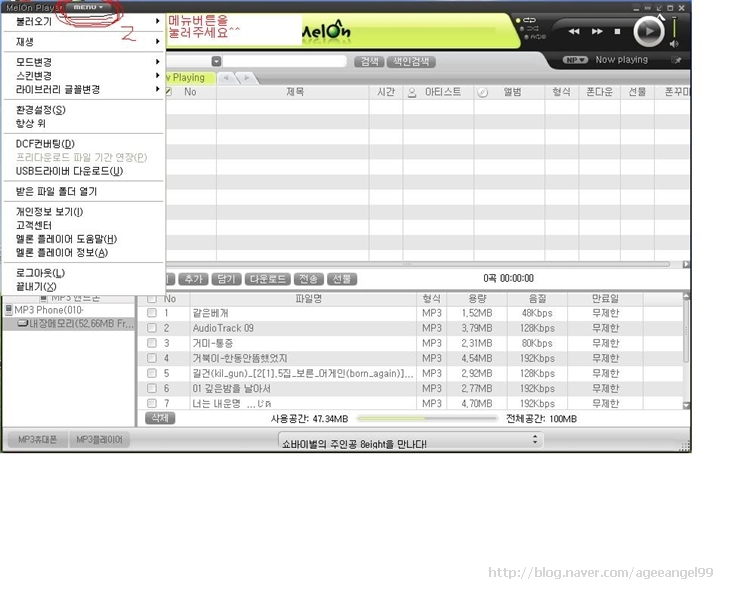Click the 다운로드 button
Image resolution: width=740 pixels, height=598 pixels.
point(268,279)
